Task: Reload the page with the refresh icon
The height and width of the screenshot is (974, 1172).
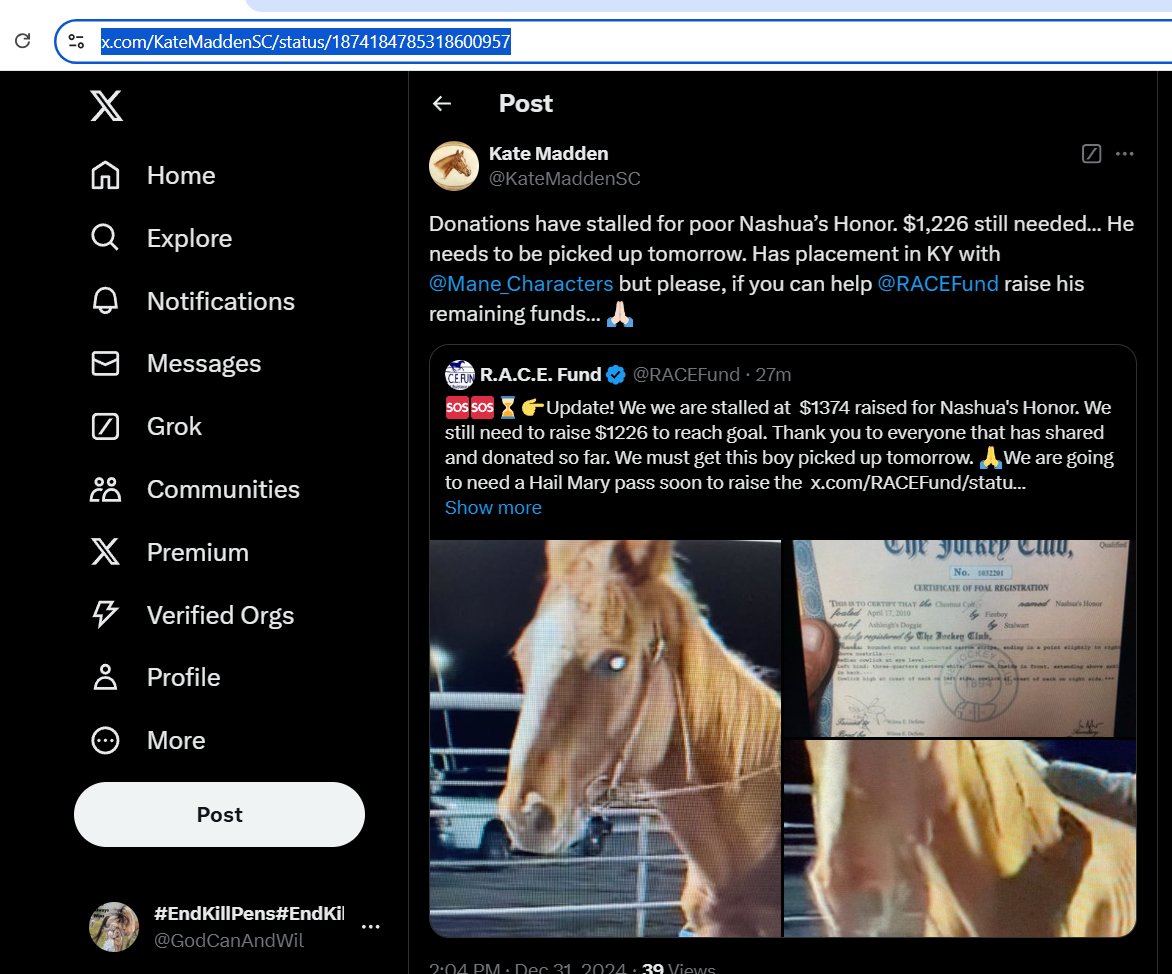Action: pyautogui.click(x=22, y=40)
